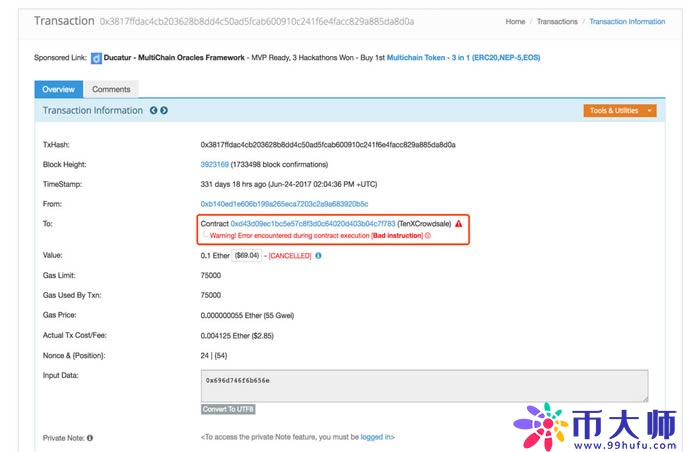
Task: Open the Transactions breadcrumb link
Action: [x=557, y=21]
